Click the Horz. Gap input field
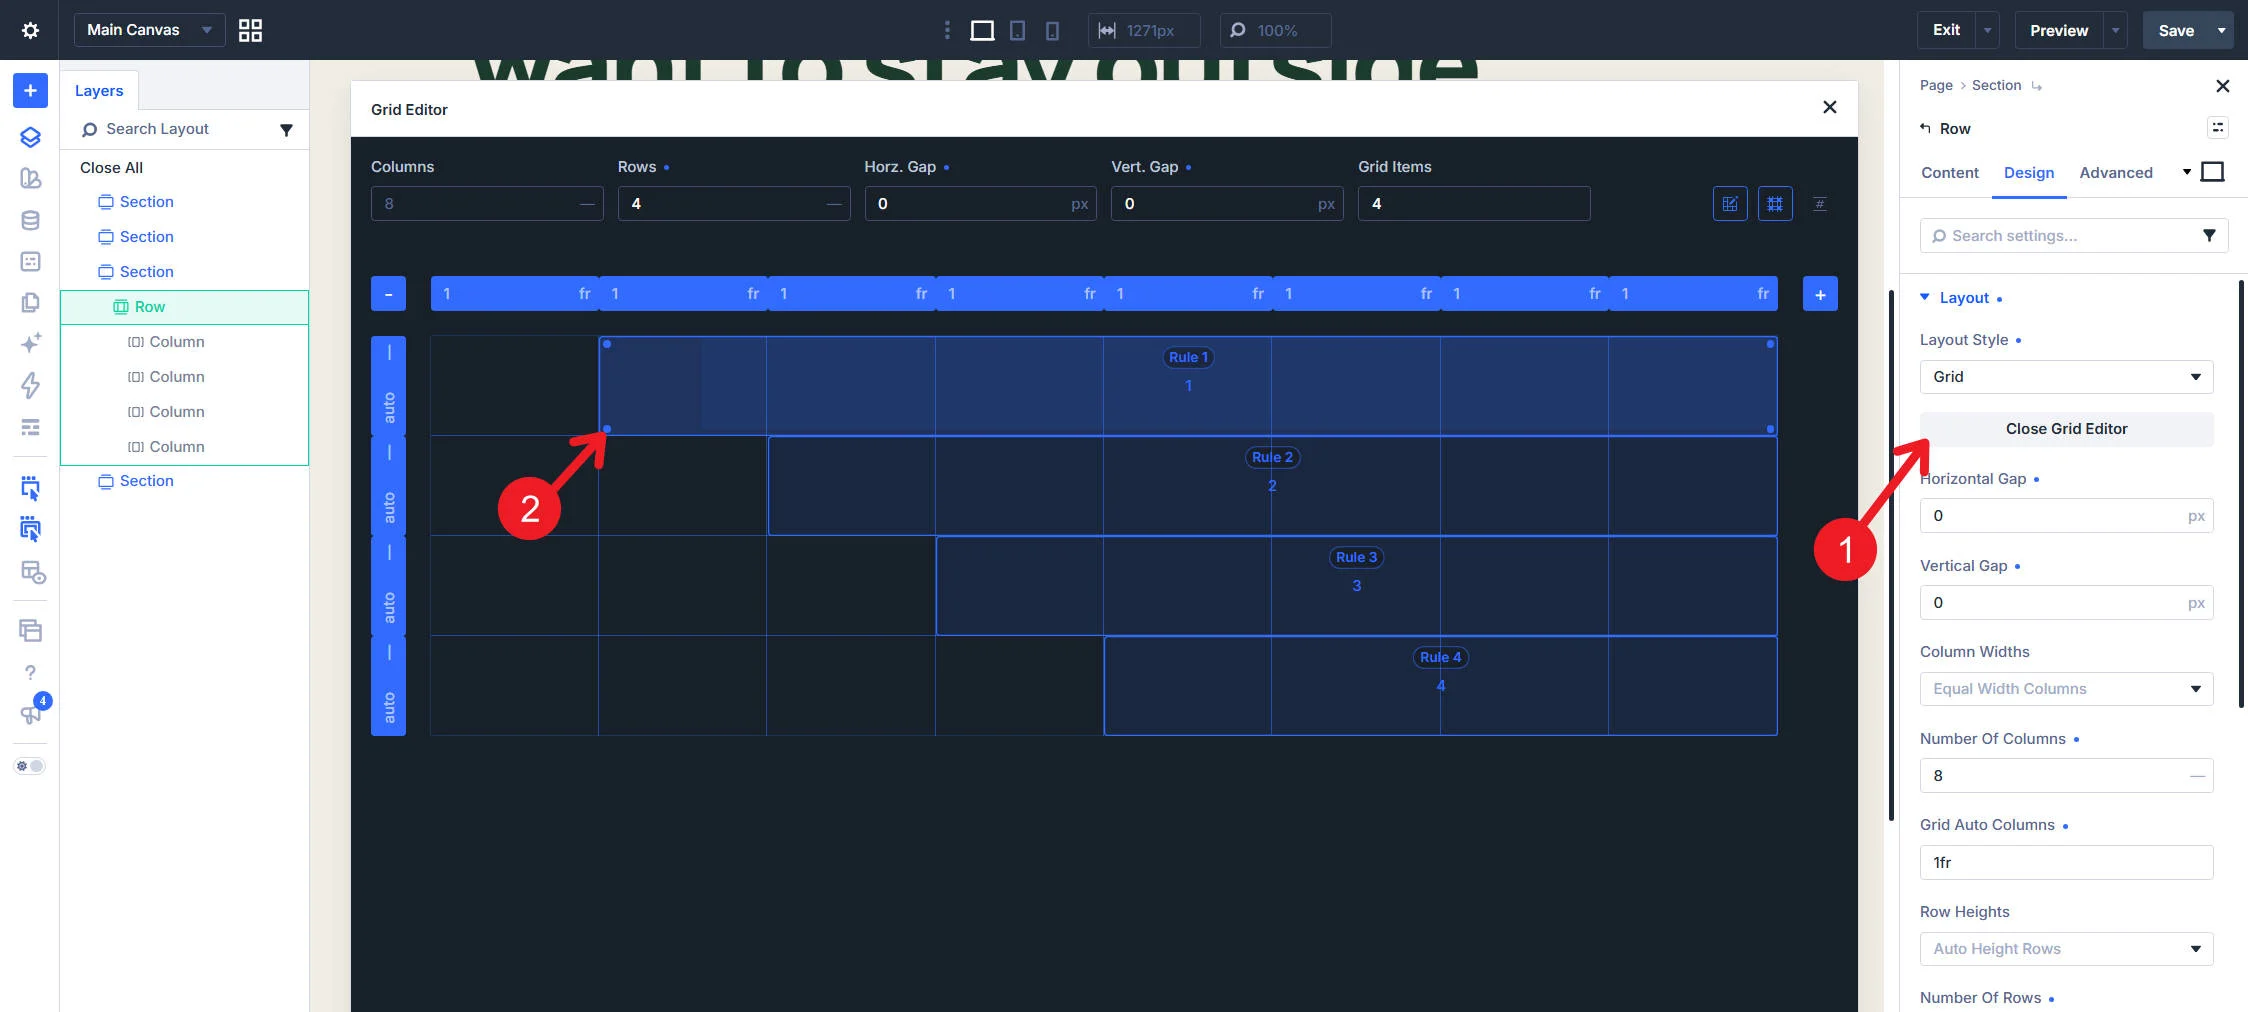 980,204
